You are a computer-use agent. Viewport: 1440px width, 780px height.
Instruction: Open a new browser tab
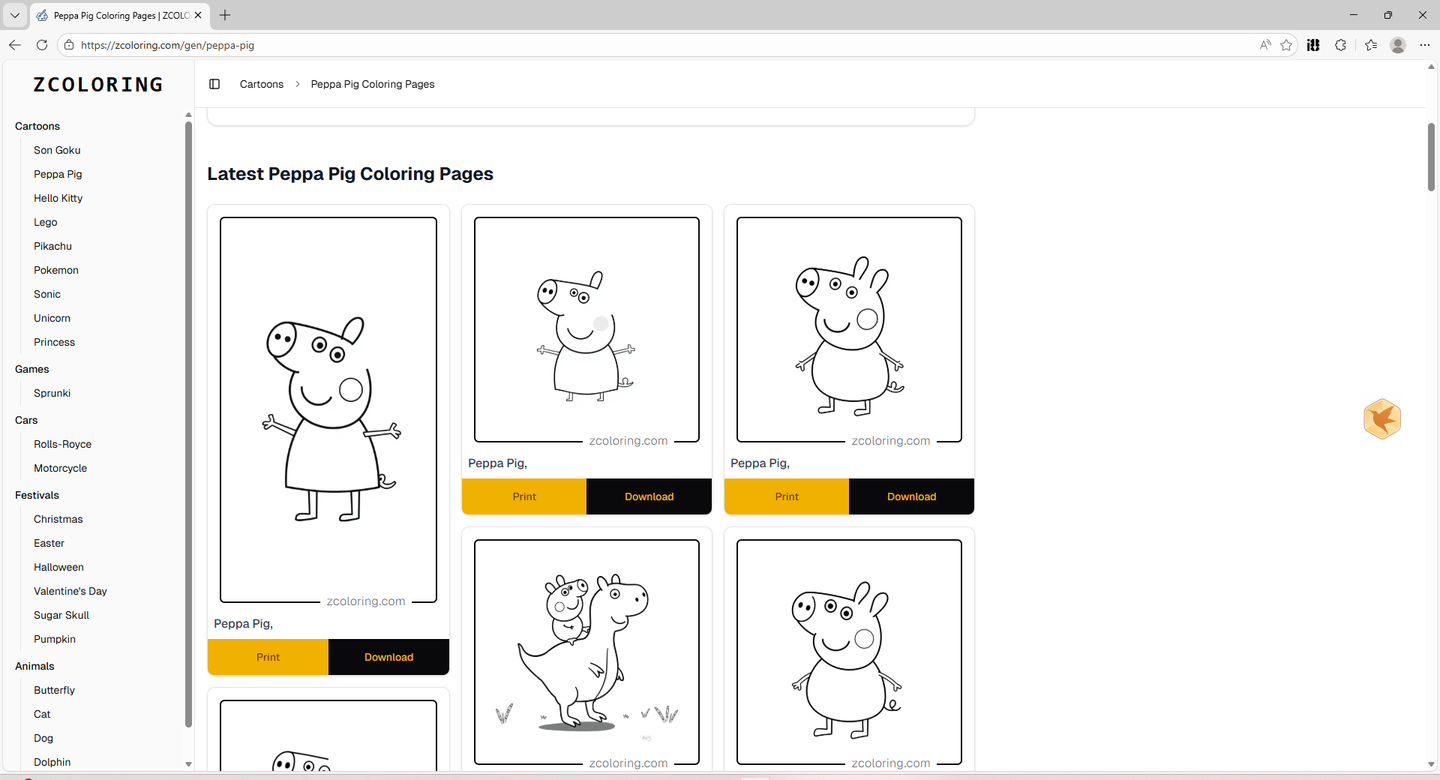click(225, 15)
